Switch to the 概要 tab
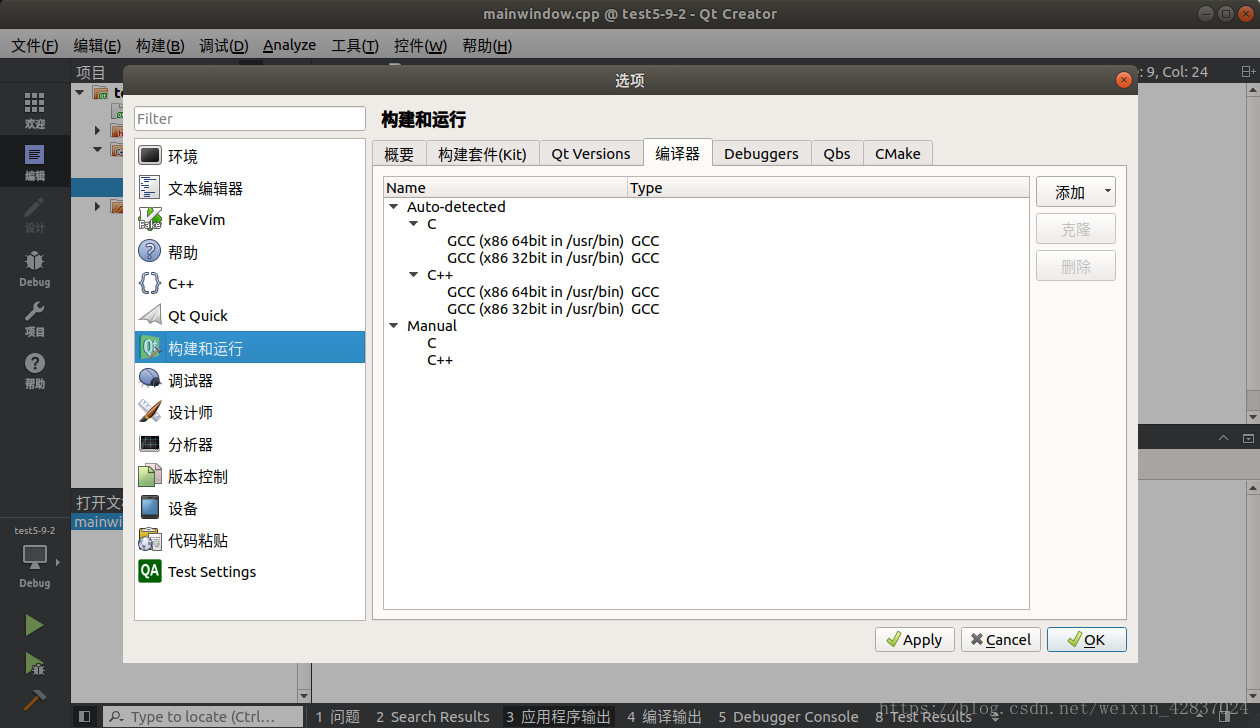1260x728 pixels. [x=399, y=154]
